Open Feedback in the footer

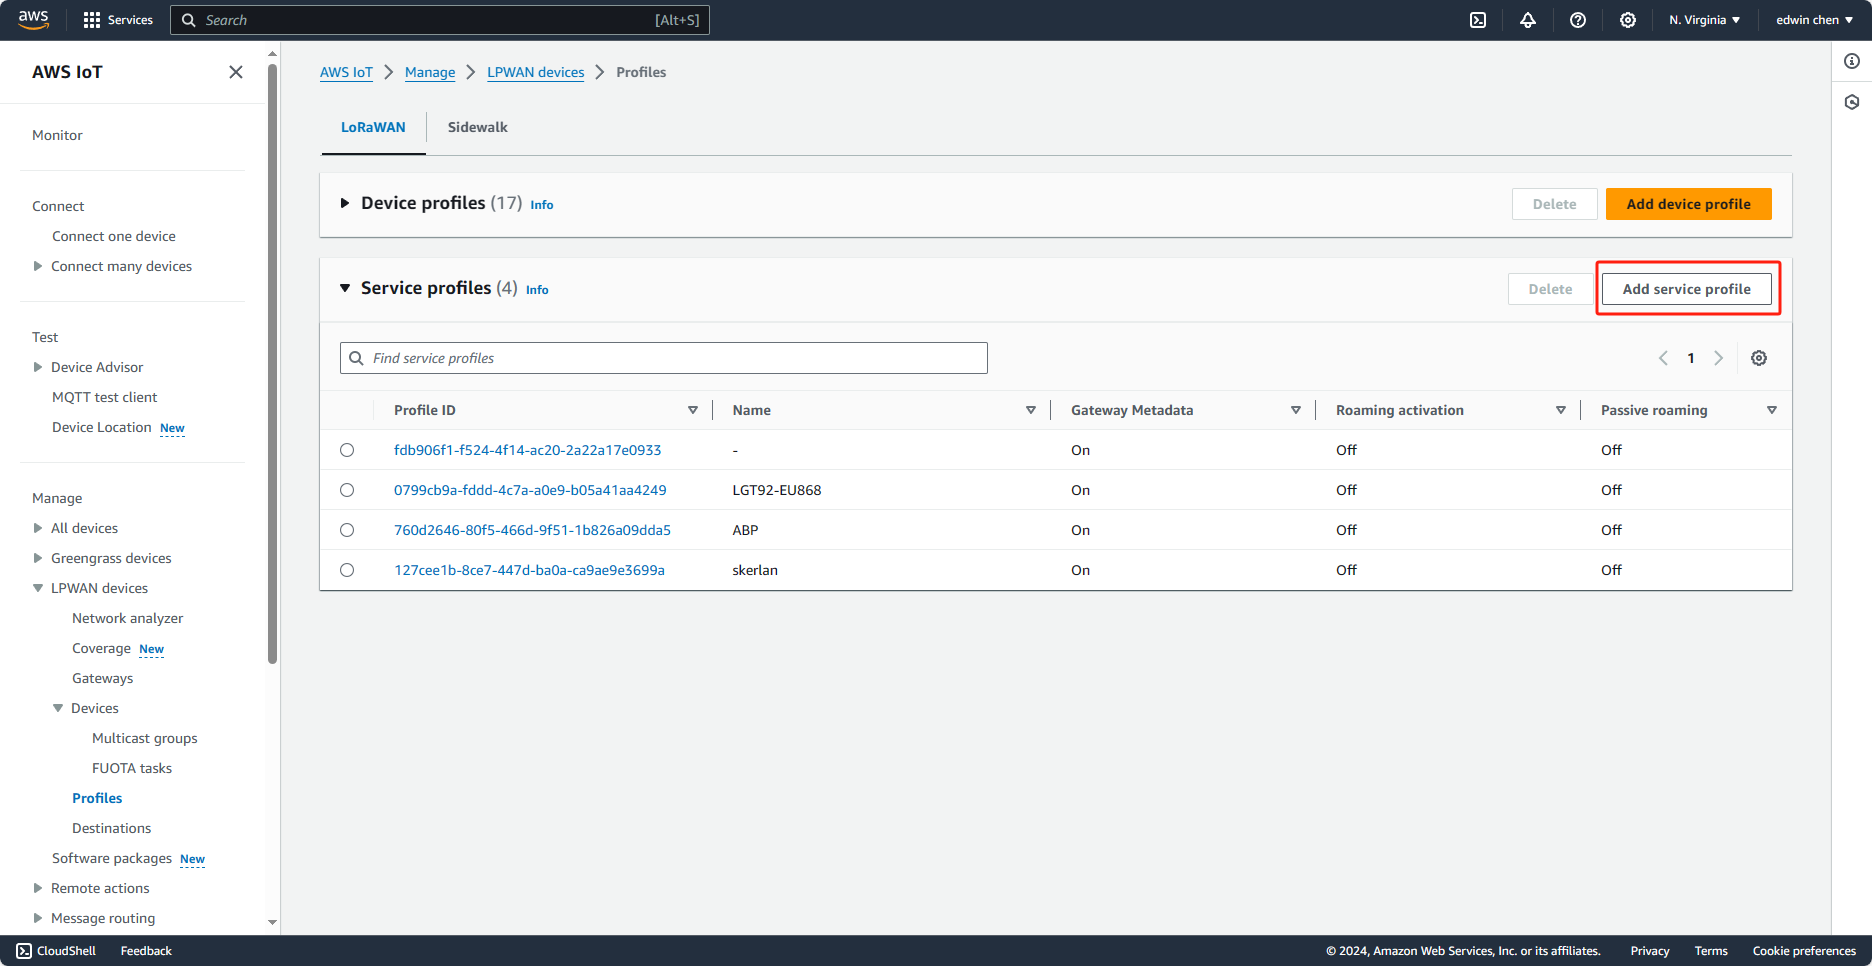tap(146, 951)
